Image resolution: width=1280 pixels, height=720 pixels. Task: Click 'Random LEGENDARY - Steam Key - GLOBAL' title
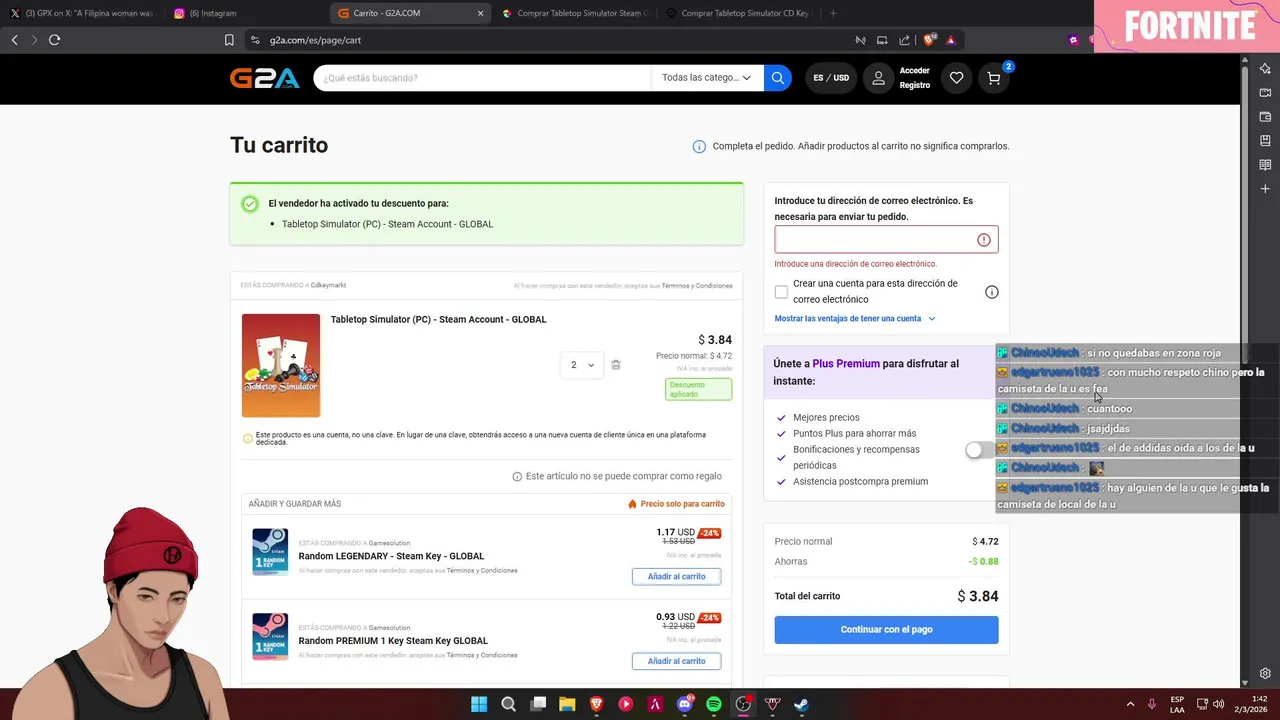pyautogui.click(x=391, y=556)
